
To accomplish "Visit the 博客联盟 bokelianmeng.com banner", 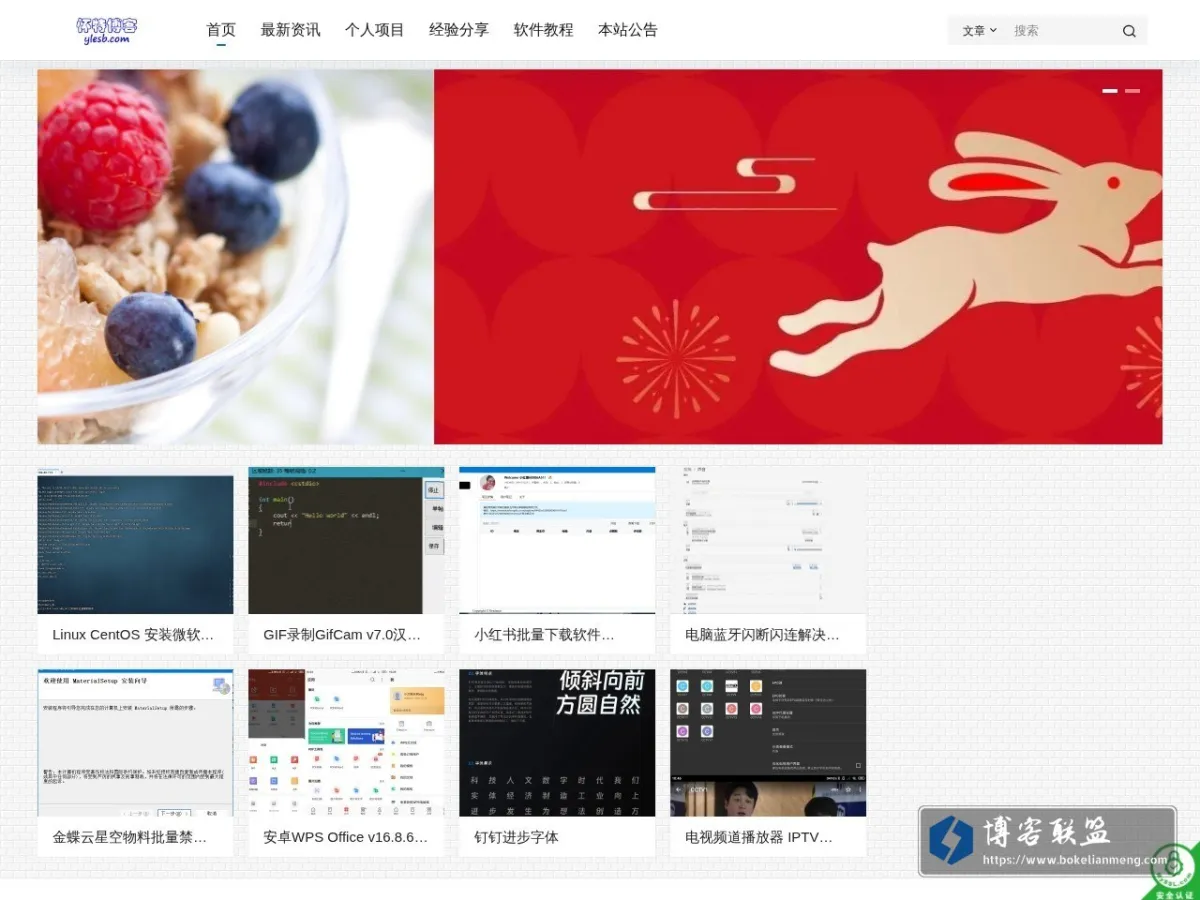I will coord(1047,841).
